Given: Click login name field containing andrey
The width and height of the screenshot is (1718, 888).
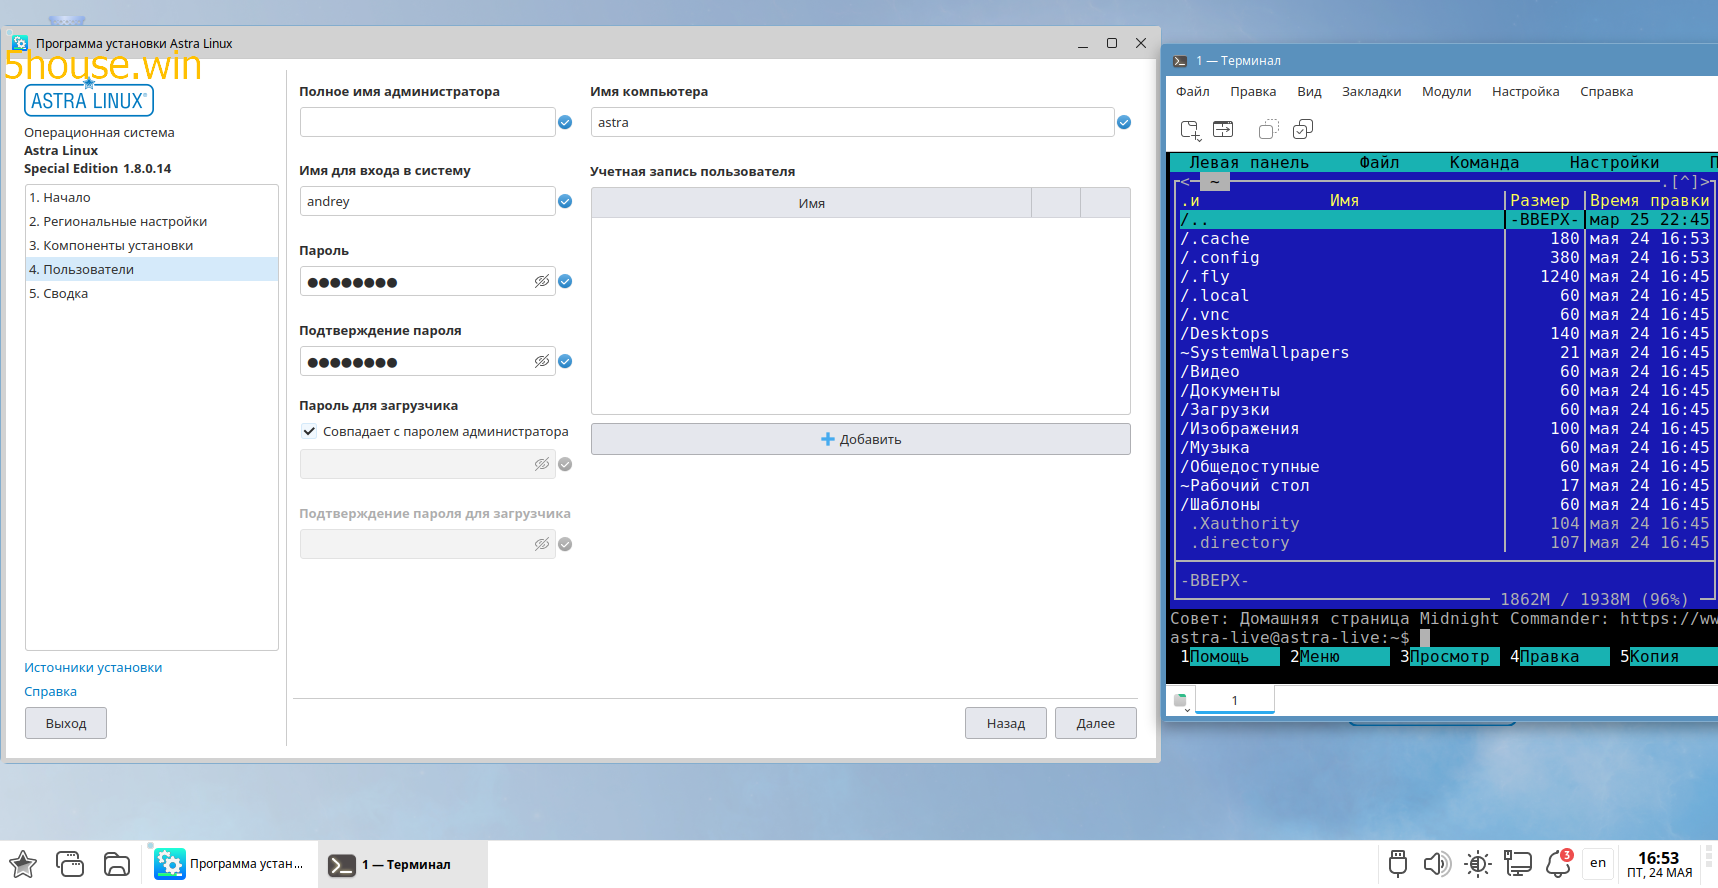Looking at the screenshot, I should 427,201.
